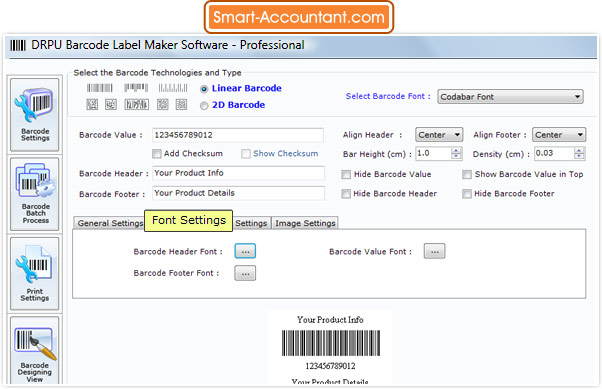Switch to Barcode Designing View
Image resolution: width=602 pixels, height=389 pixels.
(x=35, y=350)
